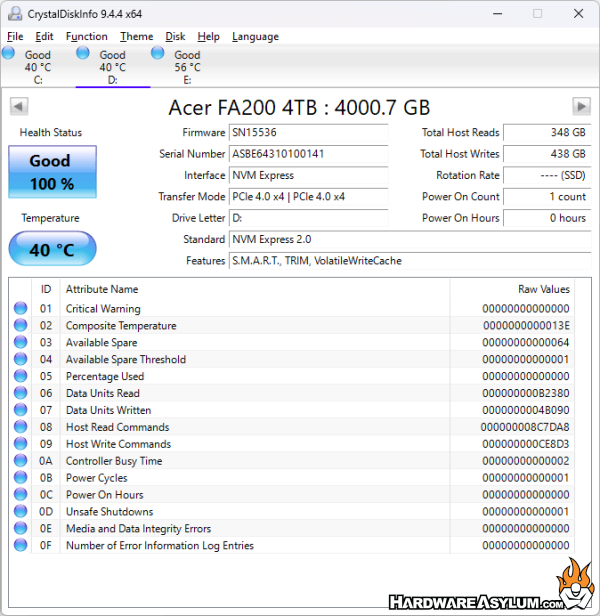Viewport: 600px width, 616px height.
Task: Click the Raw Values column header
Action: [512, 289]
